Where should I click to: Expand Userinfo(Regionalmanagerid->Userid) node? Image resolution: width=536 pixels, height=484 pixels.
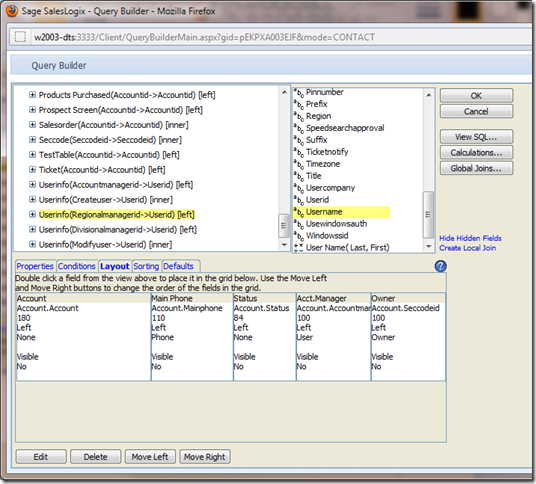[32, 214]
